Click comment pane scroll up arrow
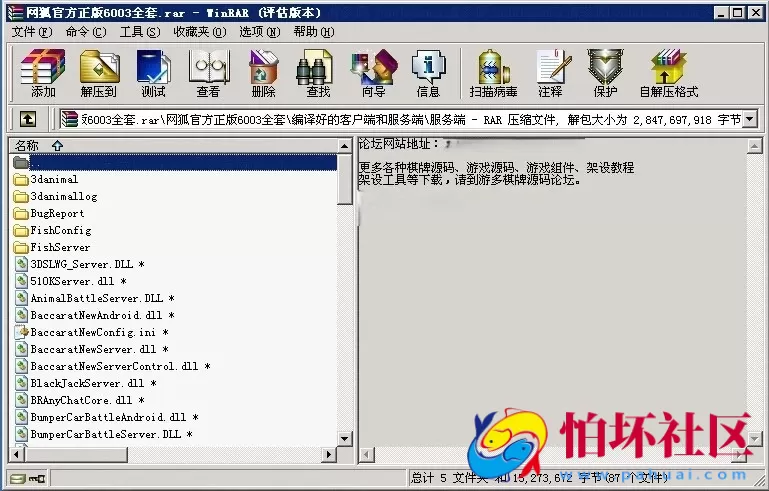The width and height of the screenshot is (769, 491). pyautogui.click(x=754, y=146)
